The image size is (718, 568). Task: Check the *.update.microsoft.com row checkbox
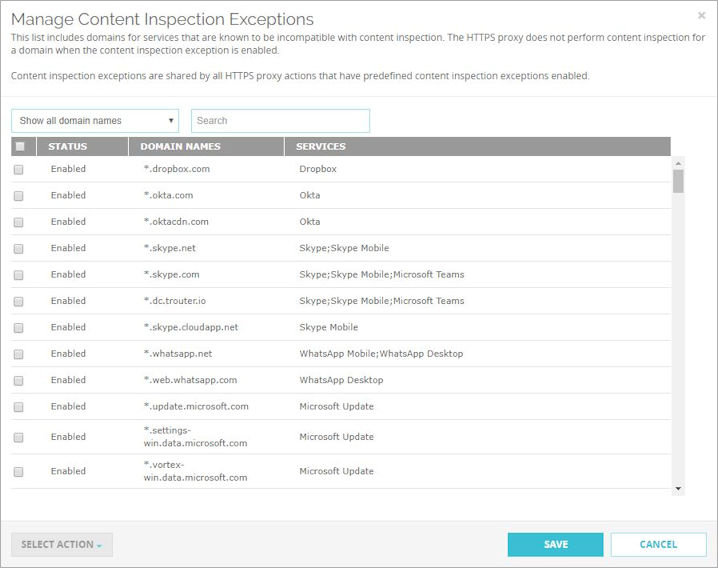18,407
